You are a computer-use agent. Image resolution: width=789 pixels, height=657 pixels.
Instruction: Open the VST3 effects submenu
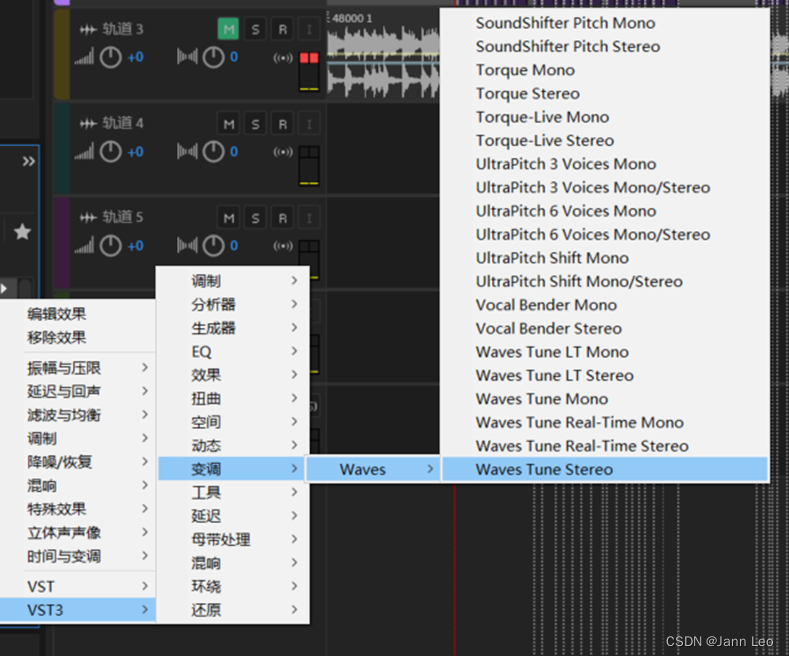[77, 610]
